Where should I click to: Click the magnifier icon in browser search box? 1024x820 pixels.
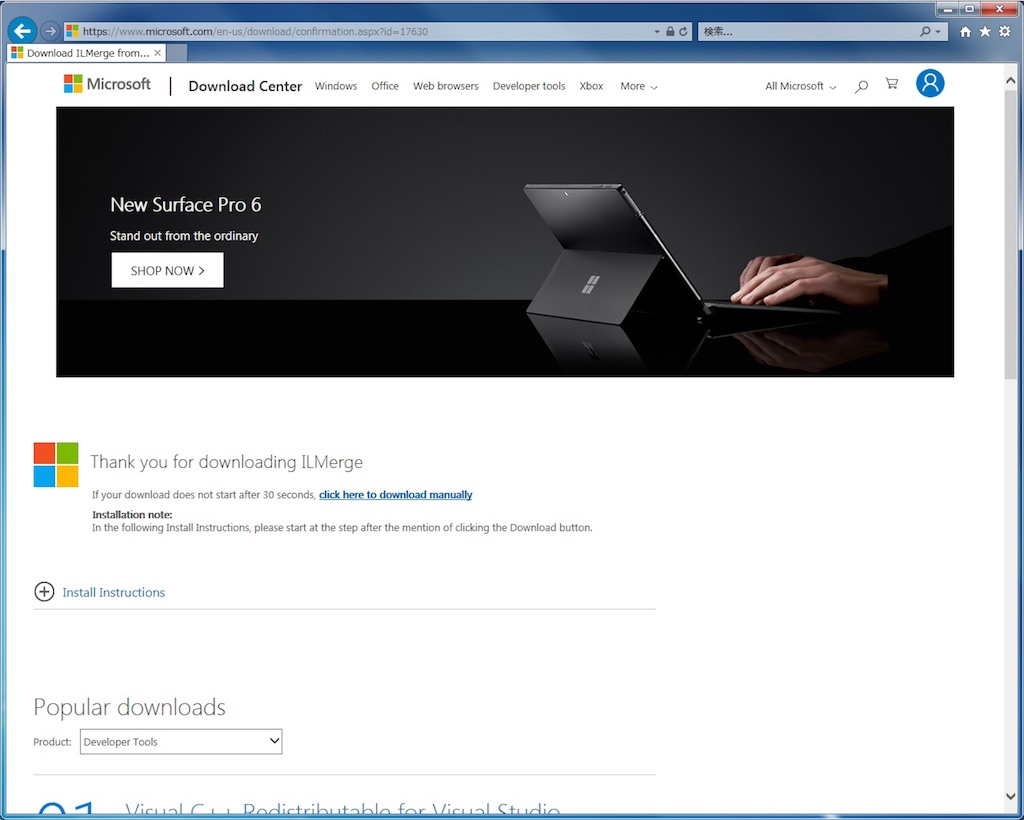925,31
